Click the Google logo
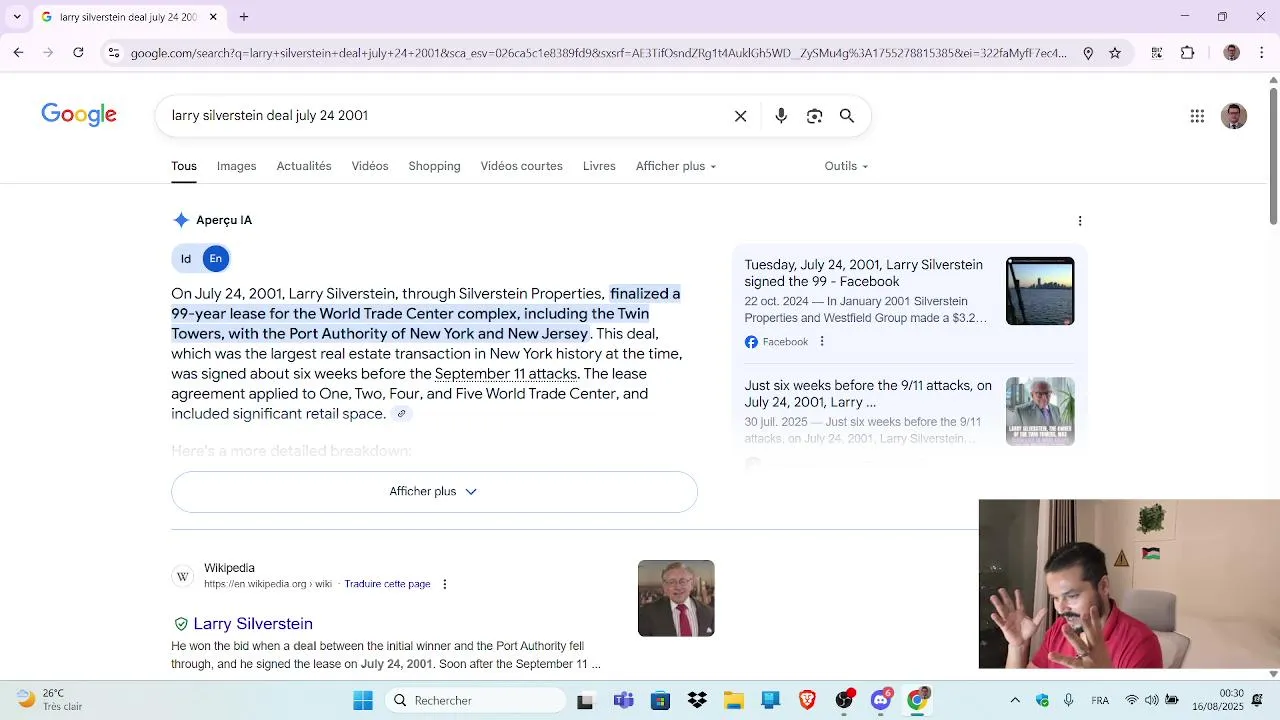 click(79, 115)
